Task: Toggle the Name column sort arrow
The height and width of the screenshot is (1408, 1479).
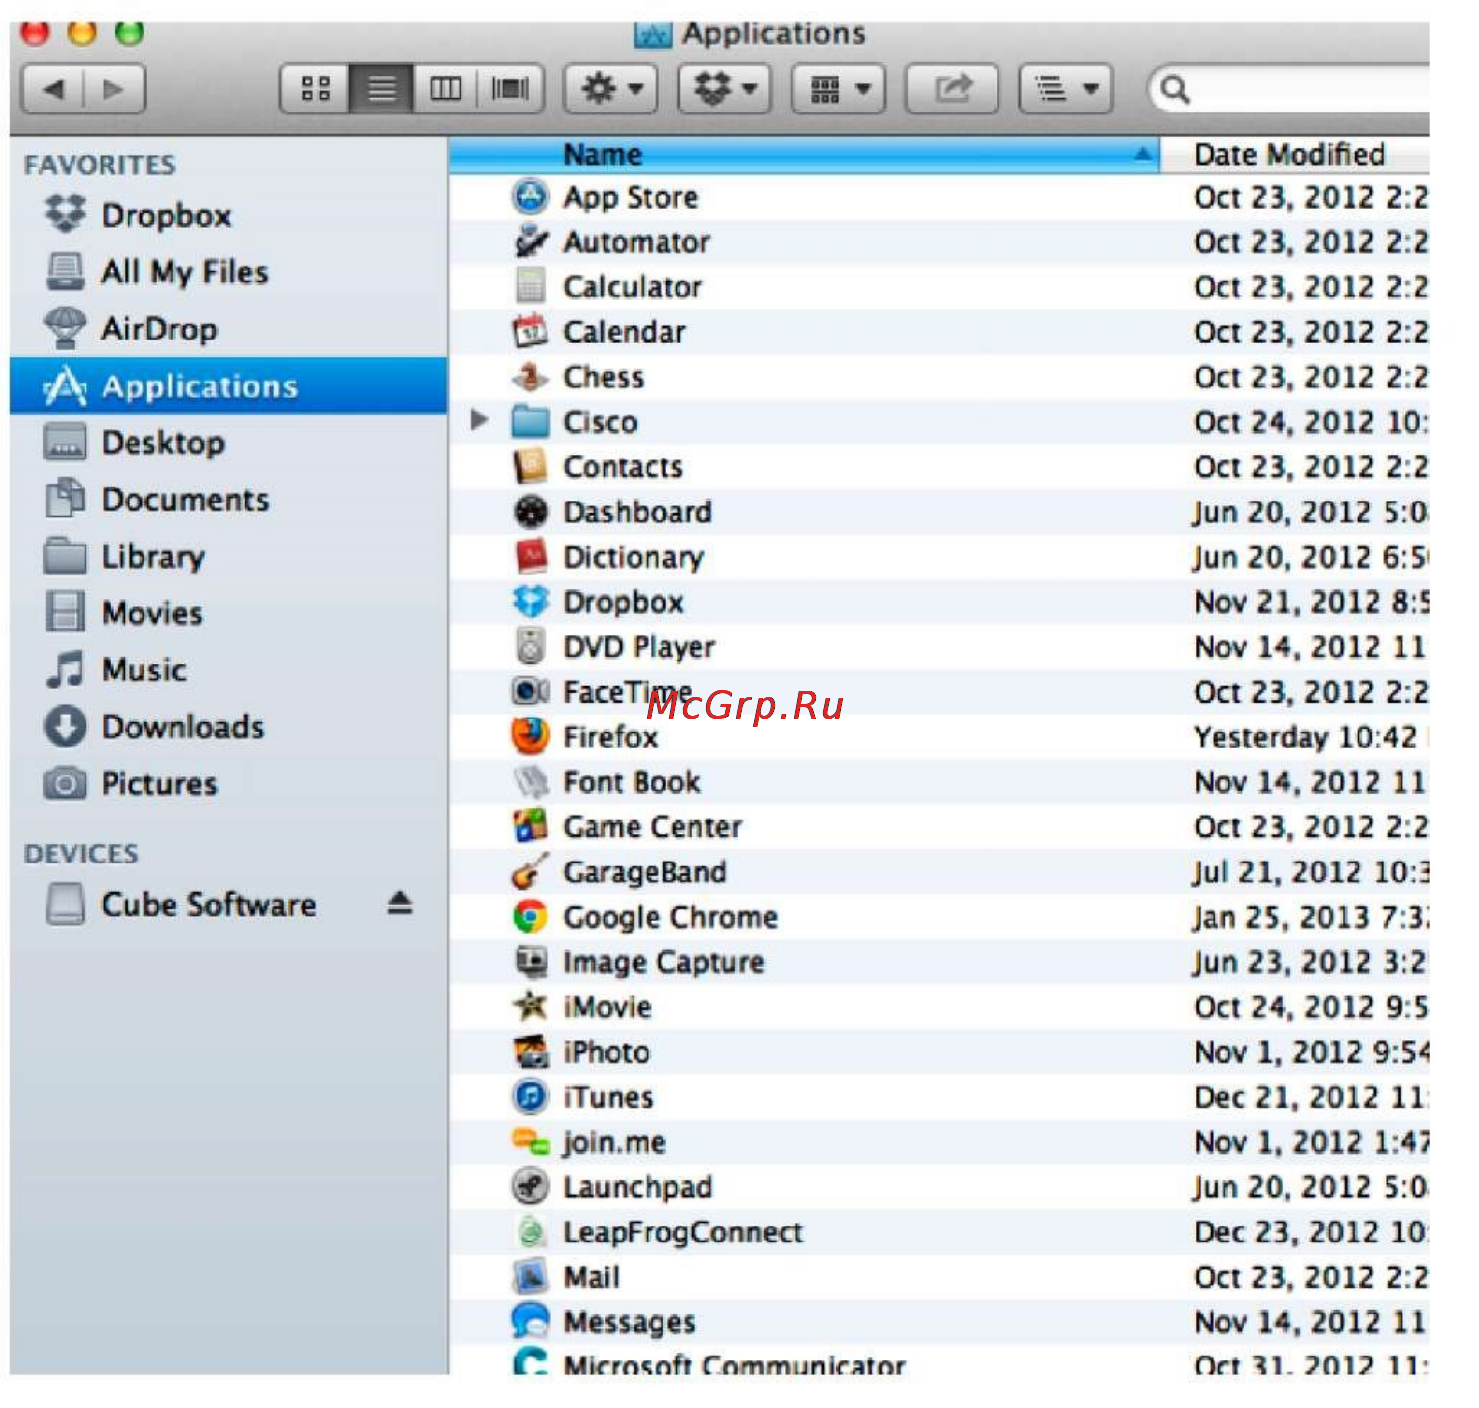Action: 1141,154
